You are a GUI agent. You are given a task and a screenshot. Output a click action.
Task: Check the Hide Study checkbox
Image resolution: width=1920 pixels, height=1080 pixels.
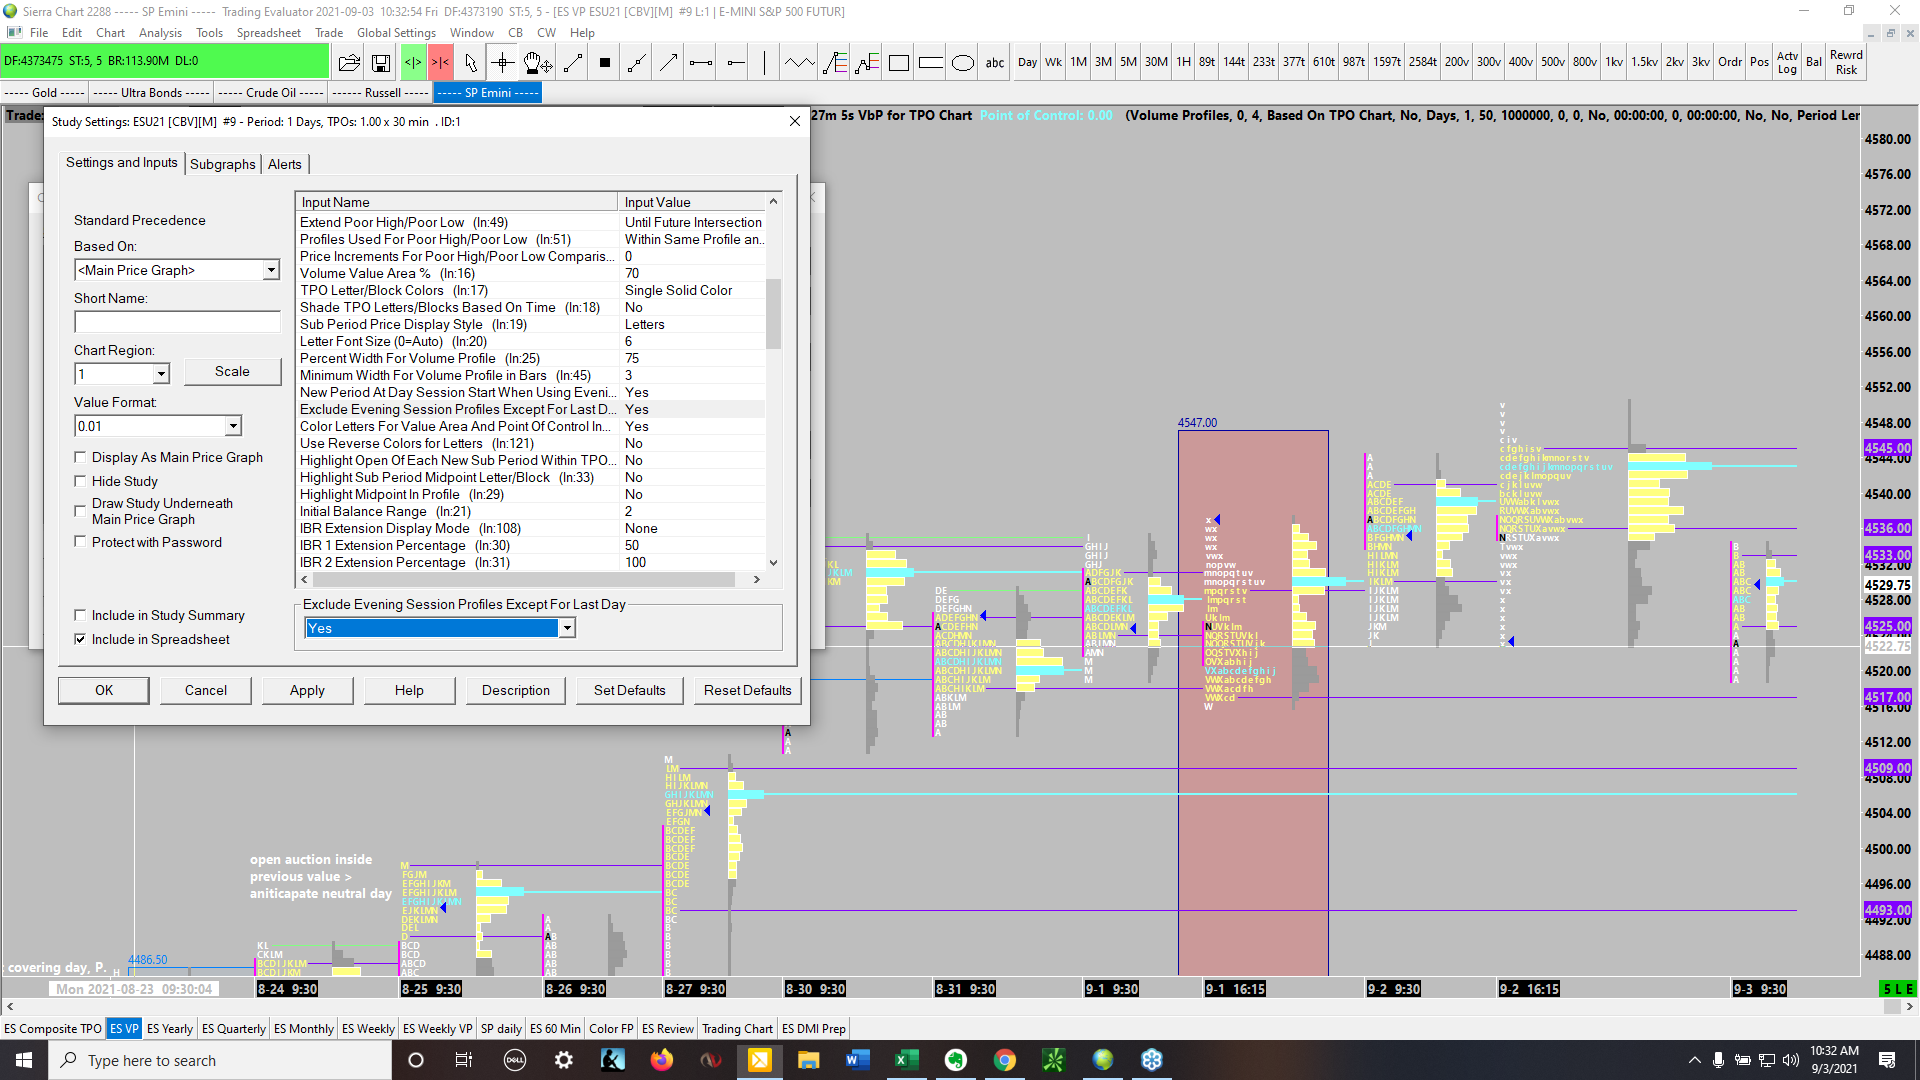(x=80, y=481)
